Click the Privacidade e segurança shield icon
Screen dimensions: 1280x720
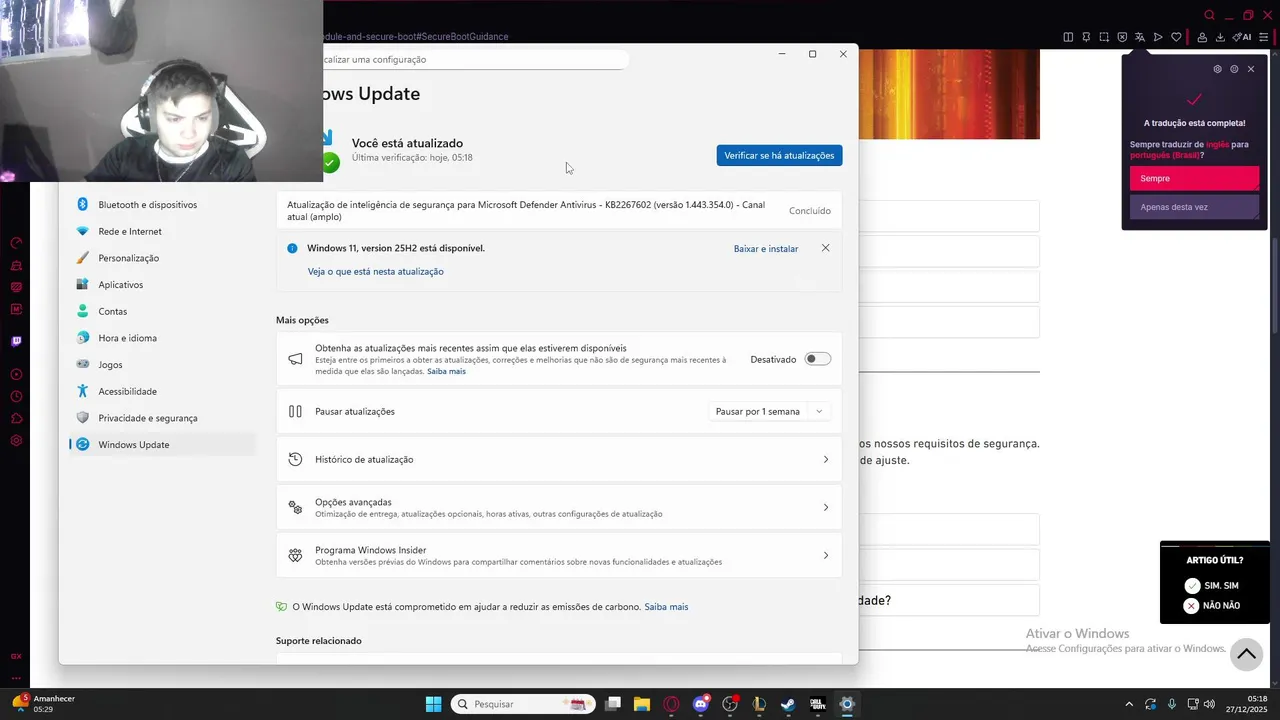(83, 418)
